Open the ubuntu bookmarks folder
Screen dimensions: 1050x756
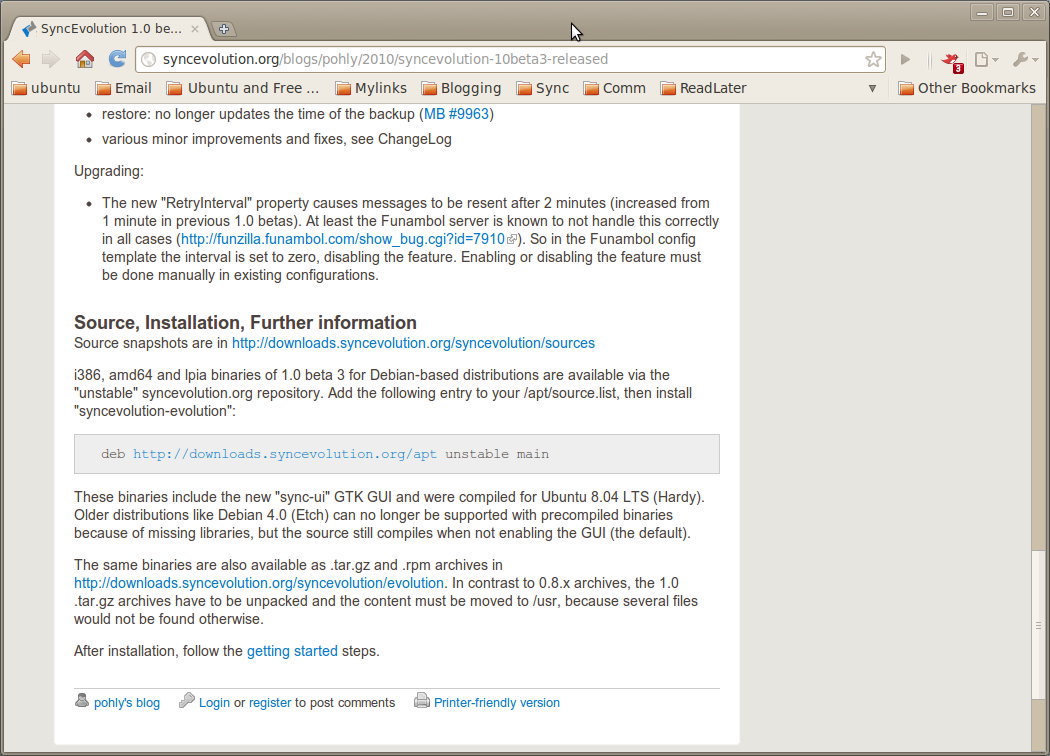tap(46, 88)
